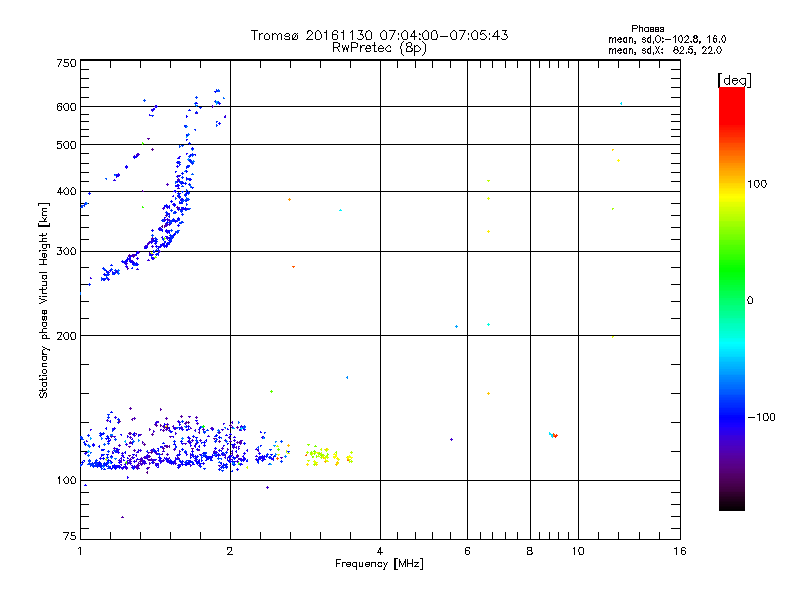Click the x-axis tick label "2"
The height and width of the screenshot is (600, 800).
230,551
